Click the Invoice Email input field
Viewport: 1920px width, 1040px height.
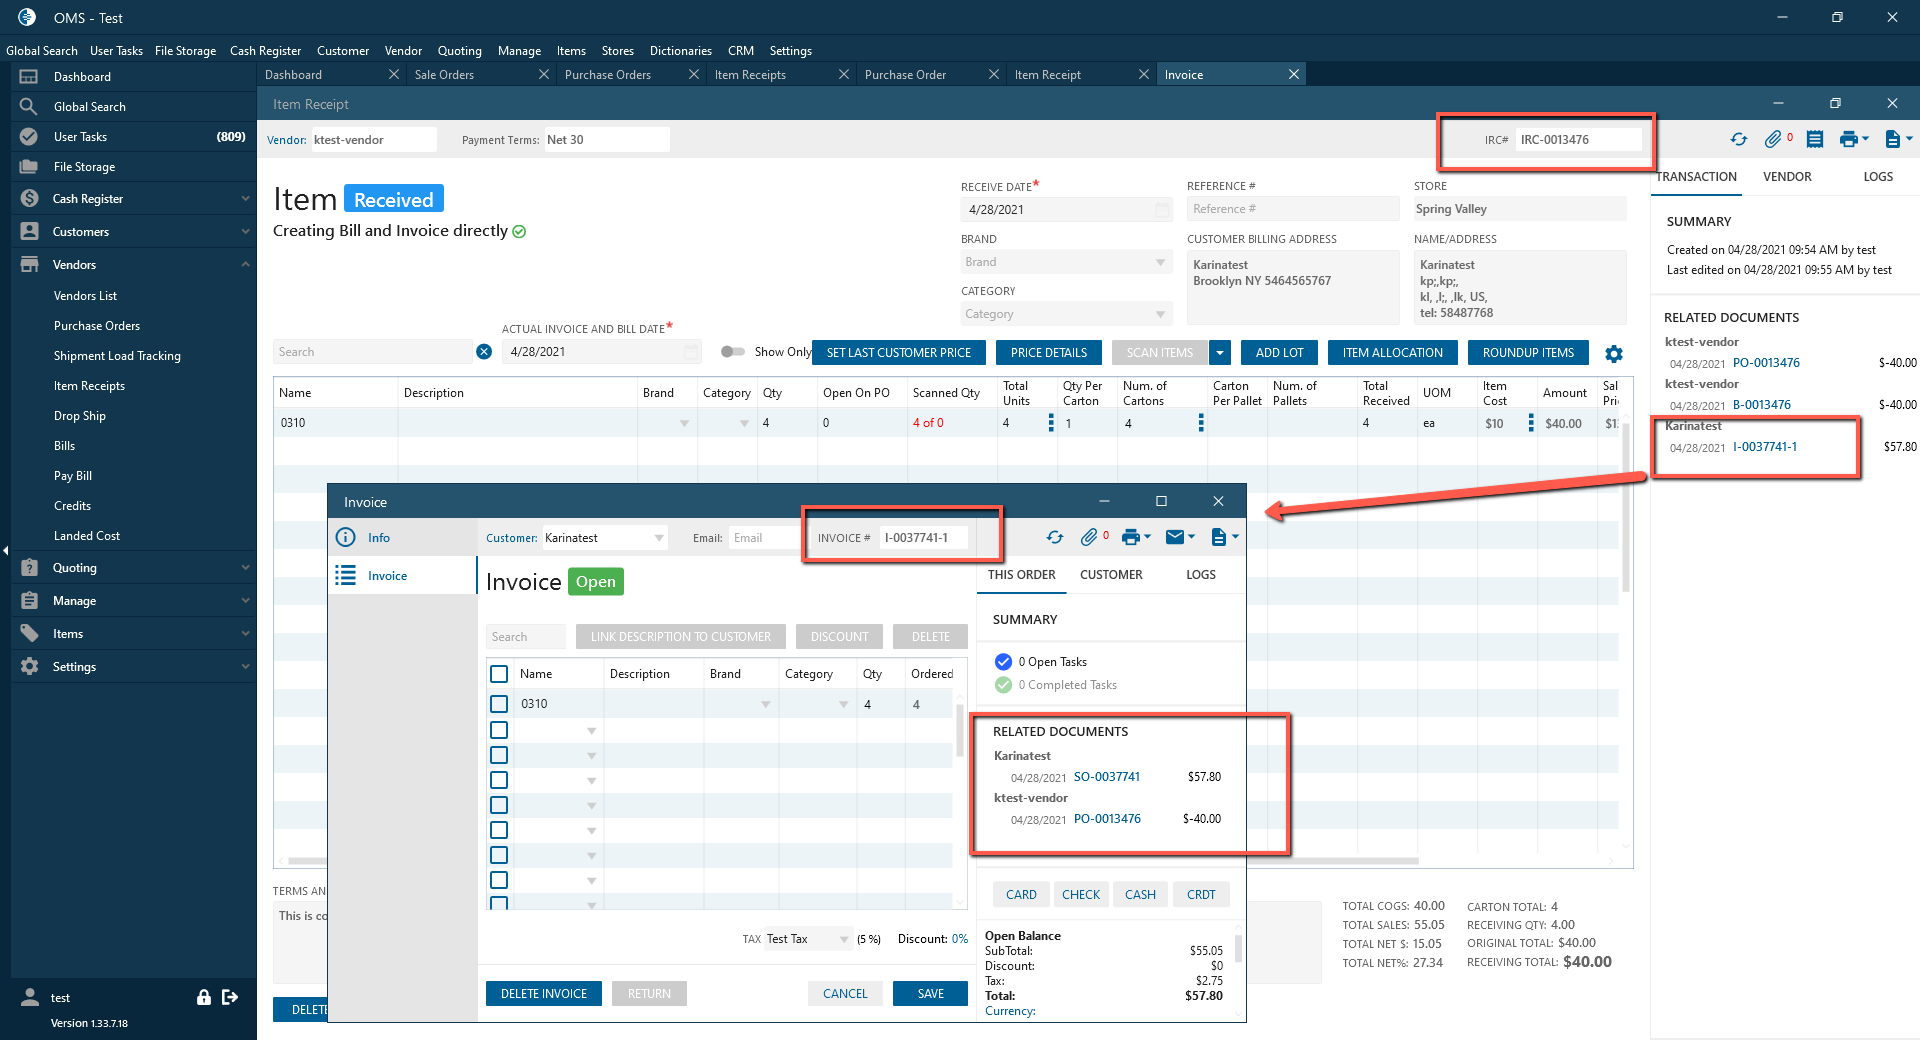pos(765,538)
